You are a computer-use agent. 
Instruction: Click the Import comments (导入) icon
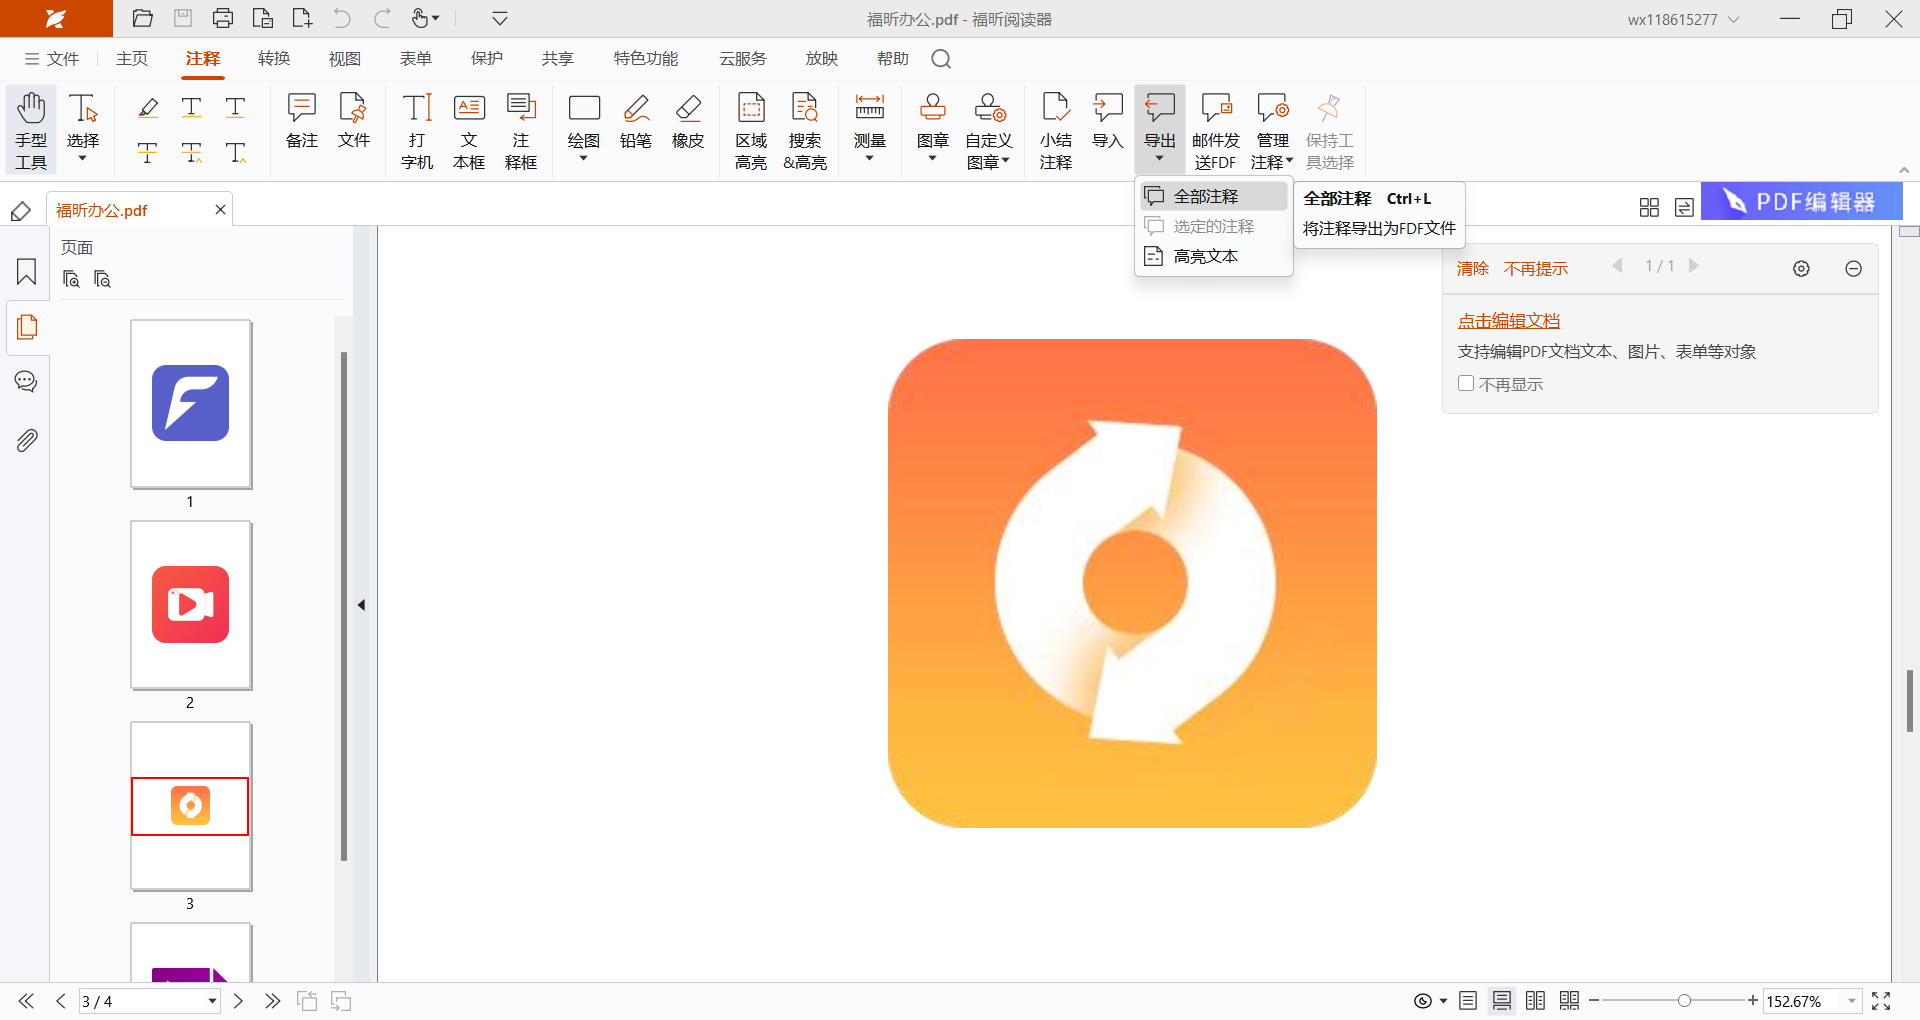pyautogui.click(x=1108, y=121)
